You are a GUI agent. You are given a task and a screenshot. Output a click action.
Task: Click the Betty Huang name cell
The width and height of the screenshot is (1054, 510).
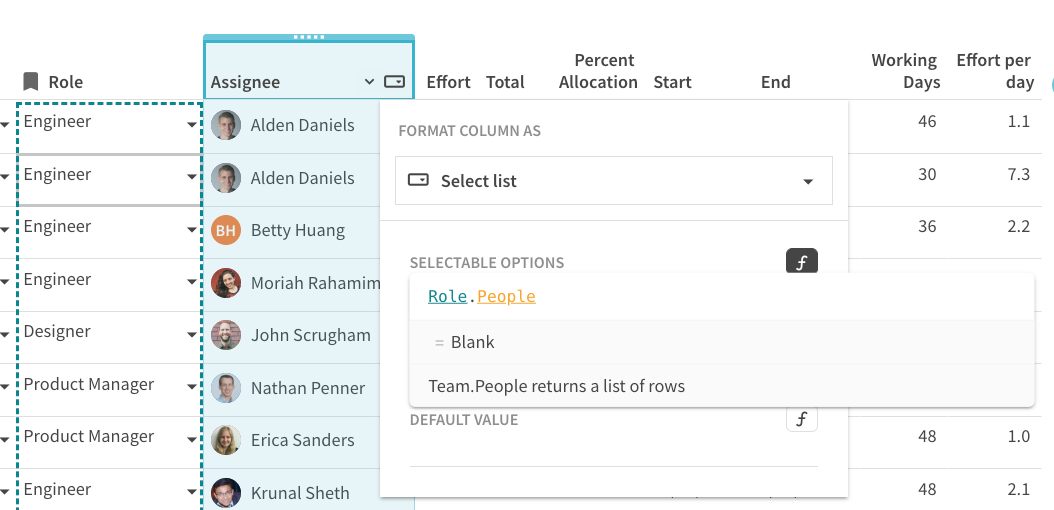click(x=297, y=230)
